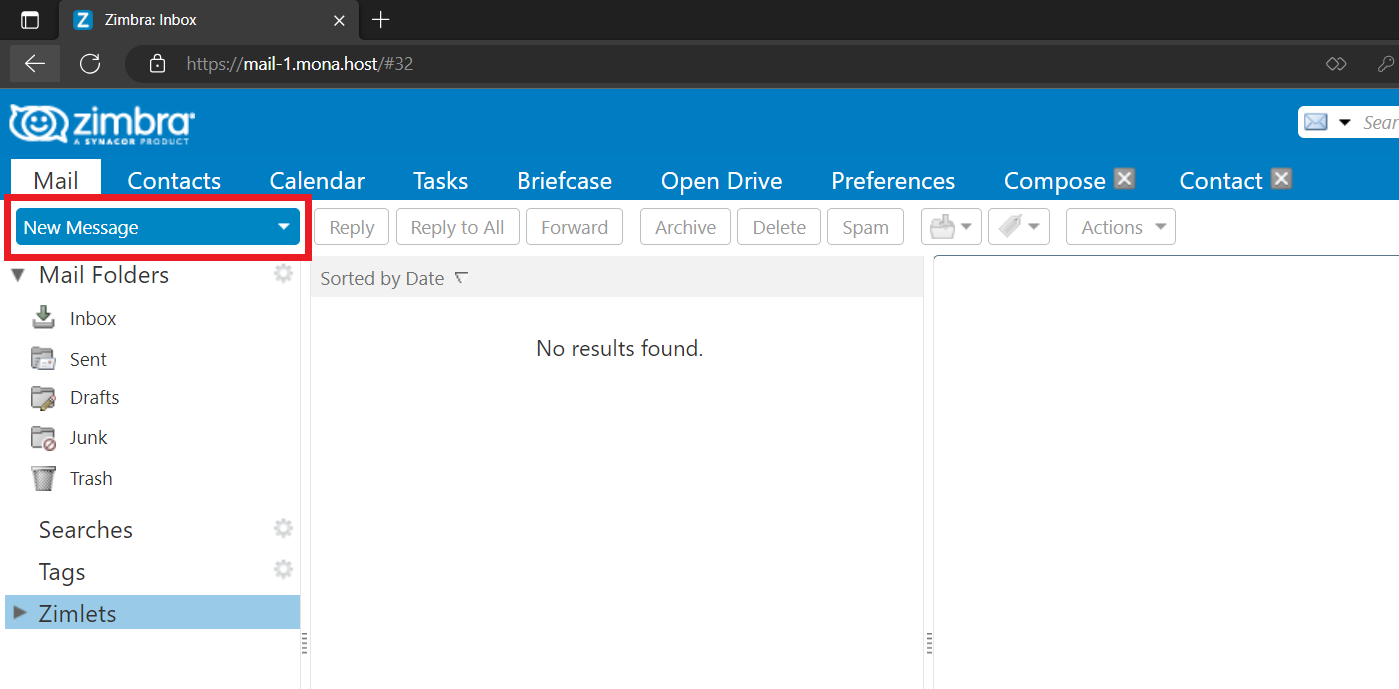
Task: Switch to the Contacts tab
Action: tap(174, 181)
